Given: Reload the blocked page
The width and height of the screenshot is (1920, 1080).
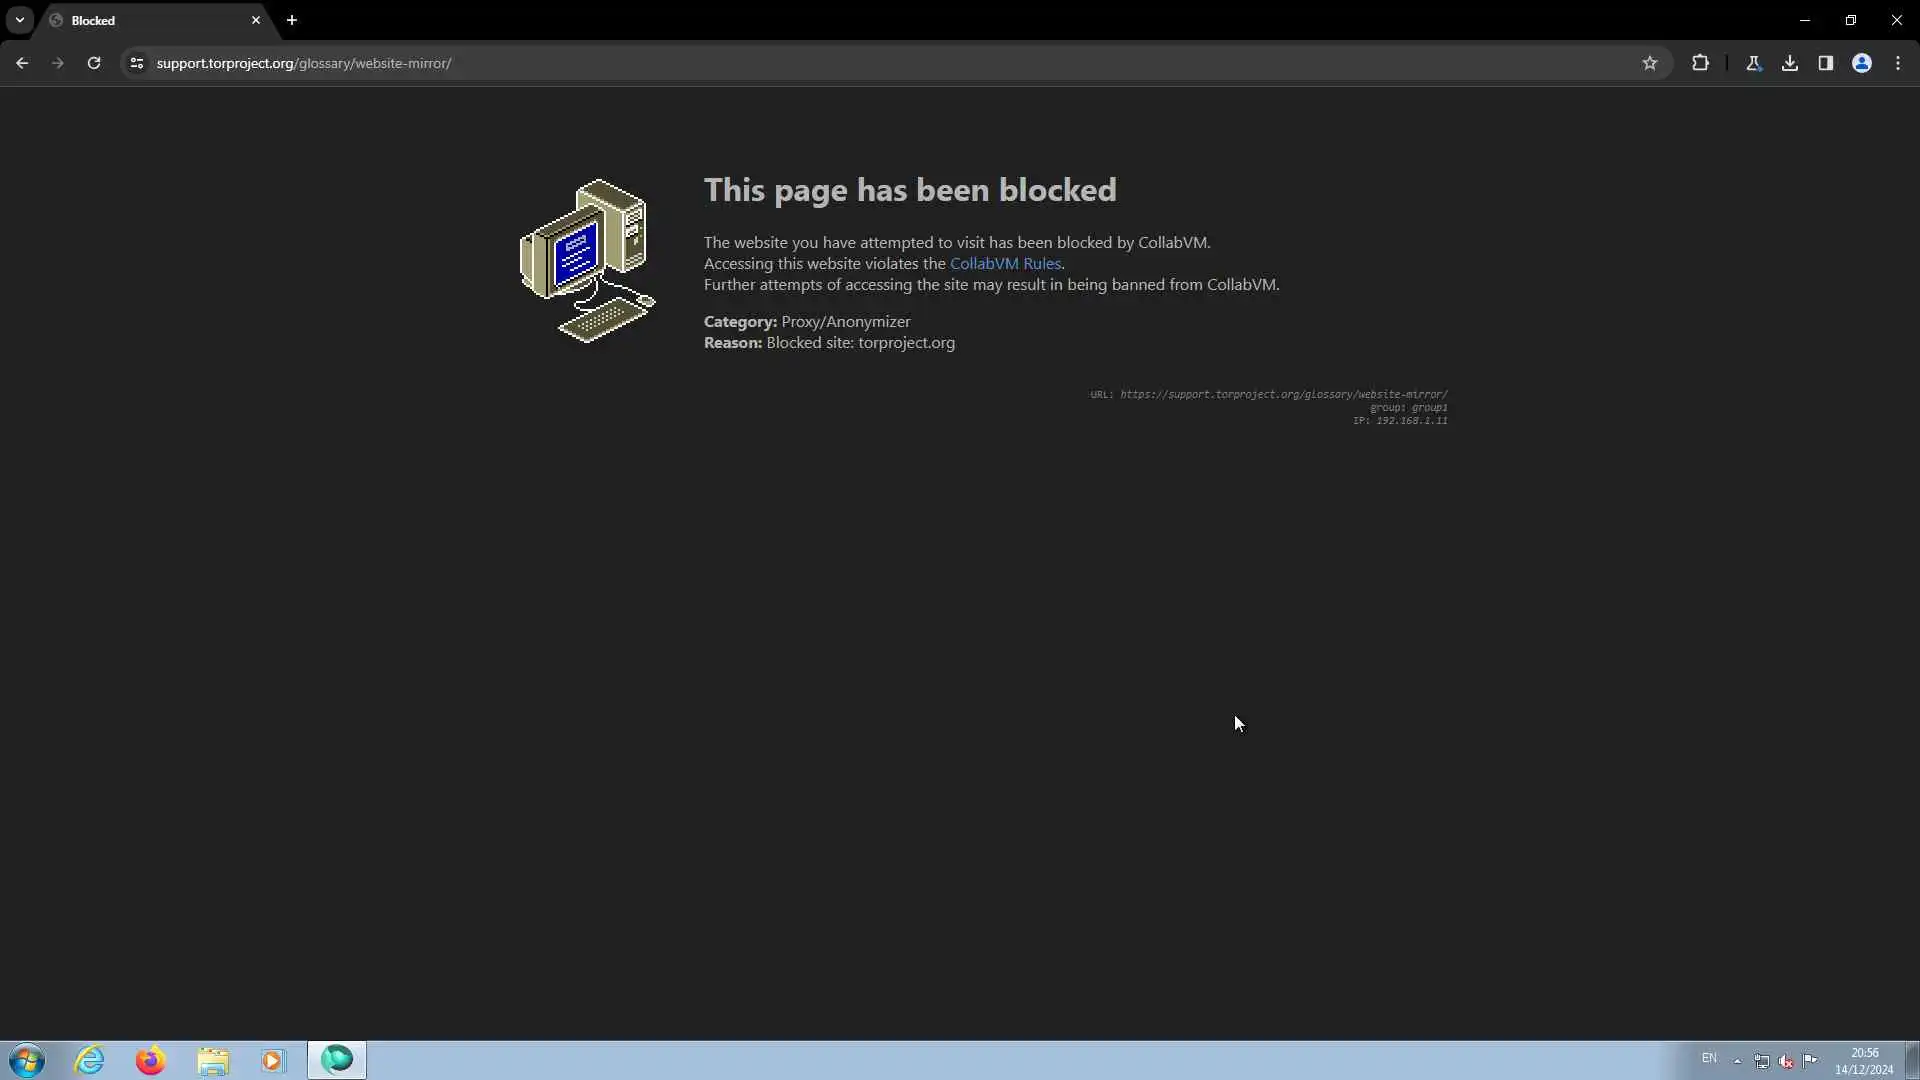Looking at the screenshot, I should [94, 63].
